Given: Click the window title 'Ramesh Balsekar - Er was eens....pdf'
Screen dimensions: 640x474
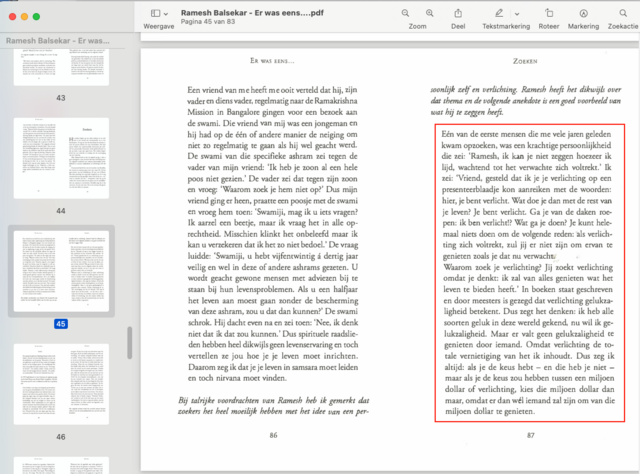Looking at the screenshot, I should click(252, 13).
